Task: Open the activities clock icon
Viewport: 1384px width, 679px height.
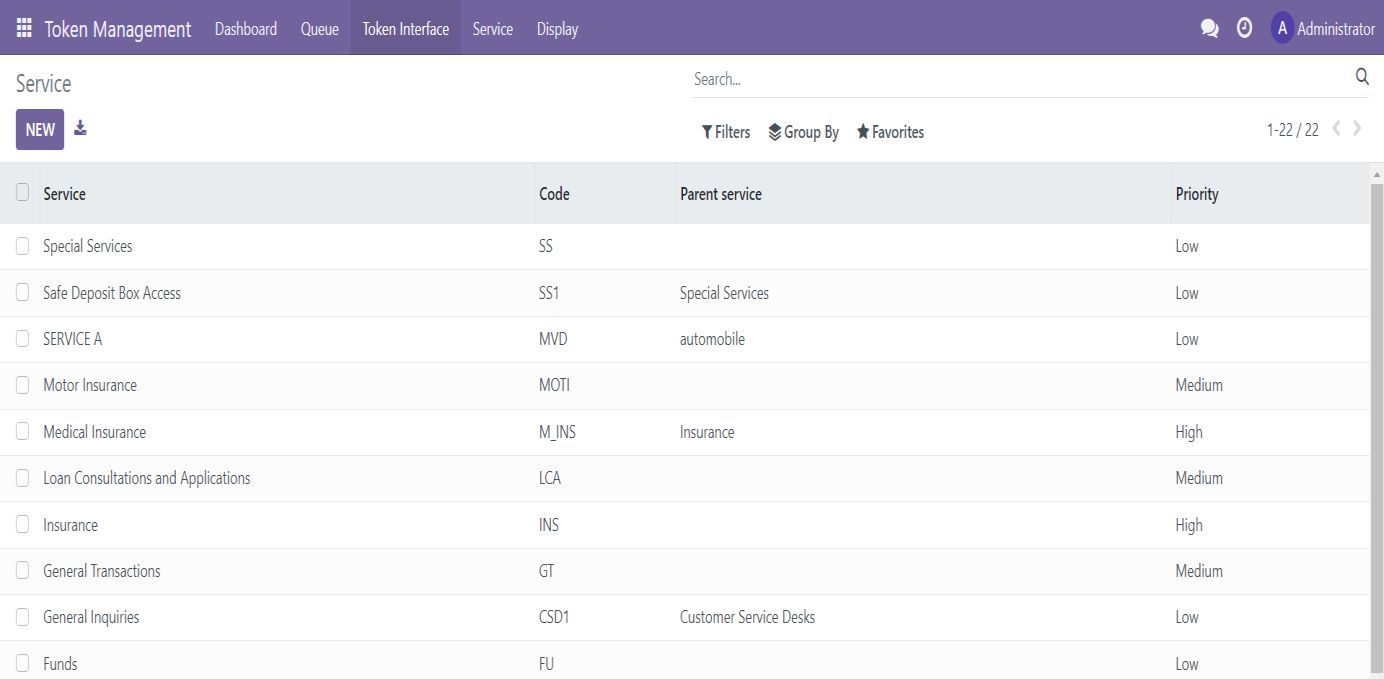Action: tap(1244, 28)
